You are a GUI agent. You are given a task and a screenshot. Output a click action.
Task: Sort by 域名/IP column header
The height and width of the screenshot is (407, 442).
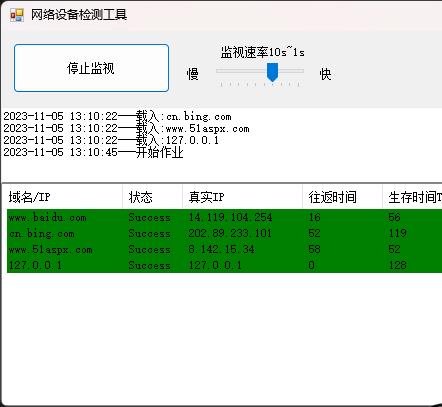pos(62,197)
